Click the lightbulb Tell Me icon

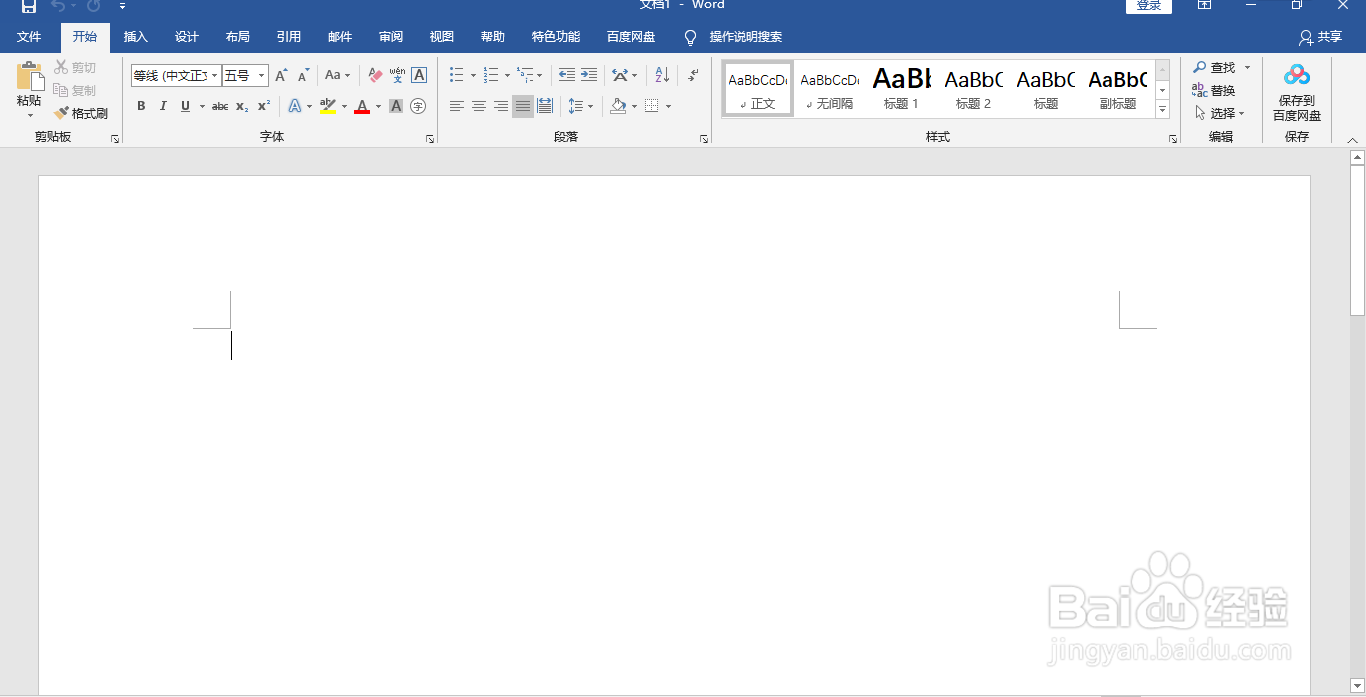pyautogui.click(x=690, y=37)
